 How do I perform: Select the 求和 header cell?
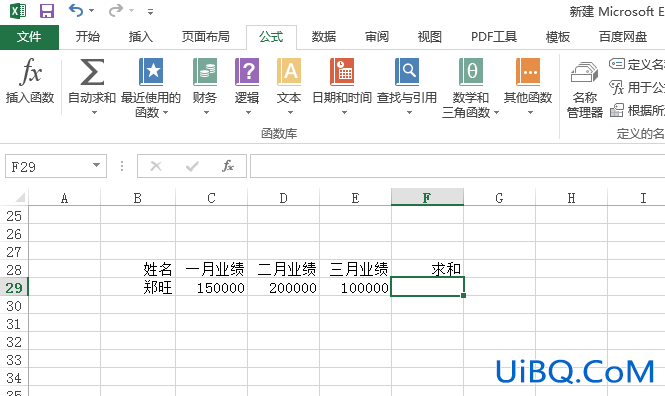point(428,269)
